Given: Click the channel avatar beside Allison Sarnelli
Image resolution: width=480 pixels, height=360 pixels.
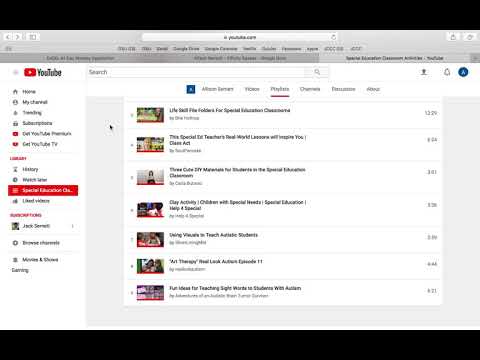Looking at the screenshot, I should click(191, 89).
